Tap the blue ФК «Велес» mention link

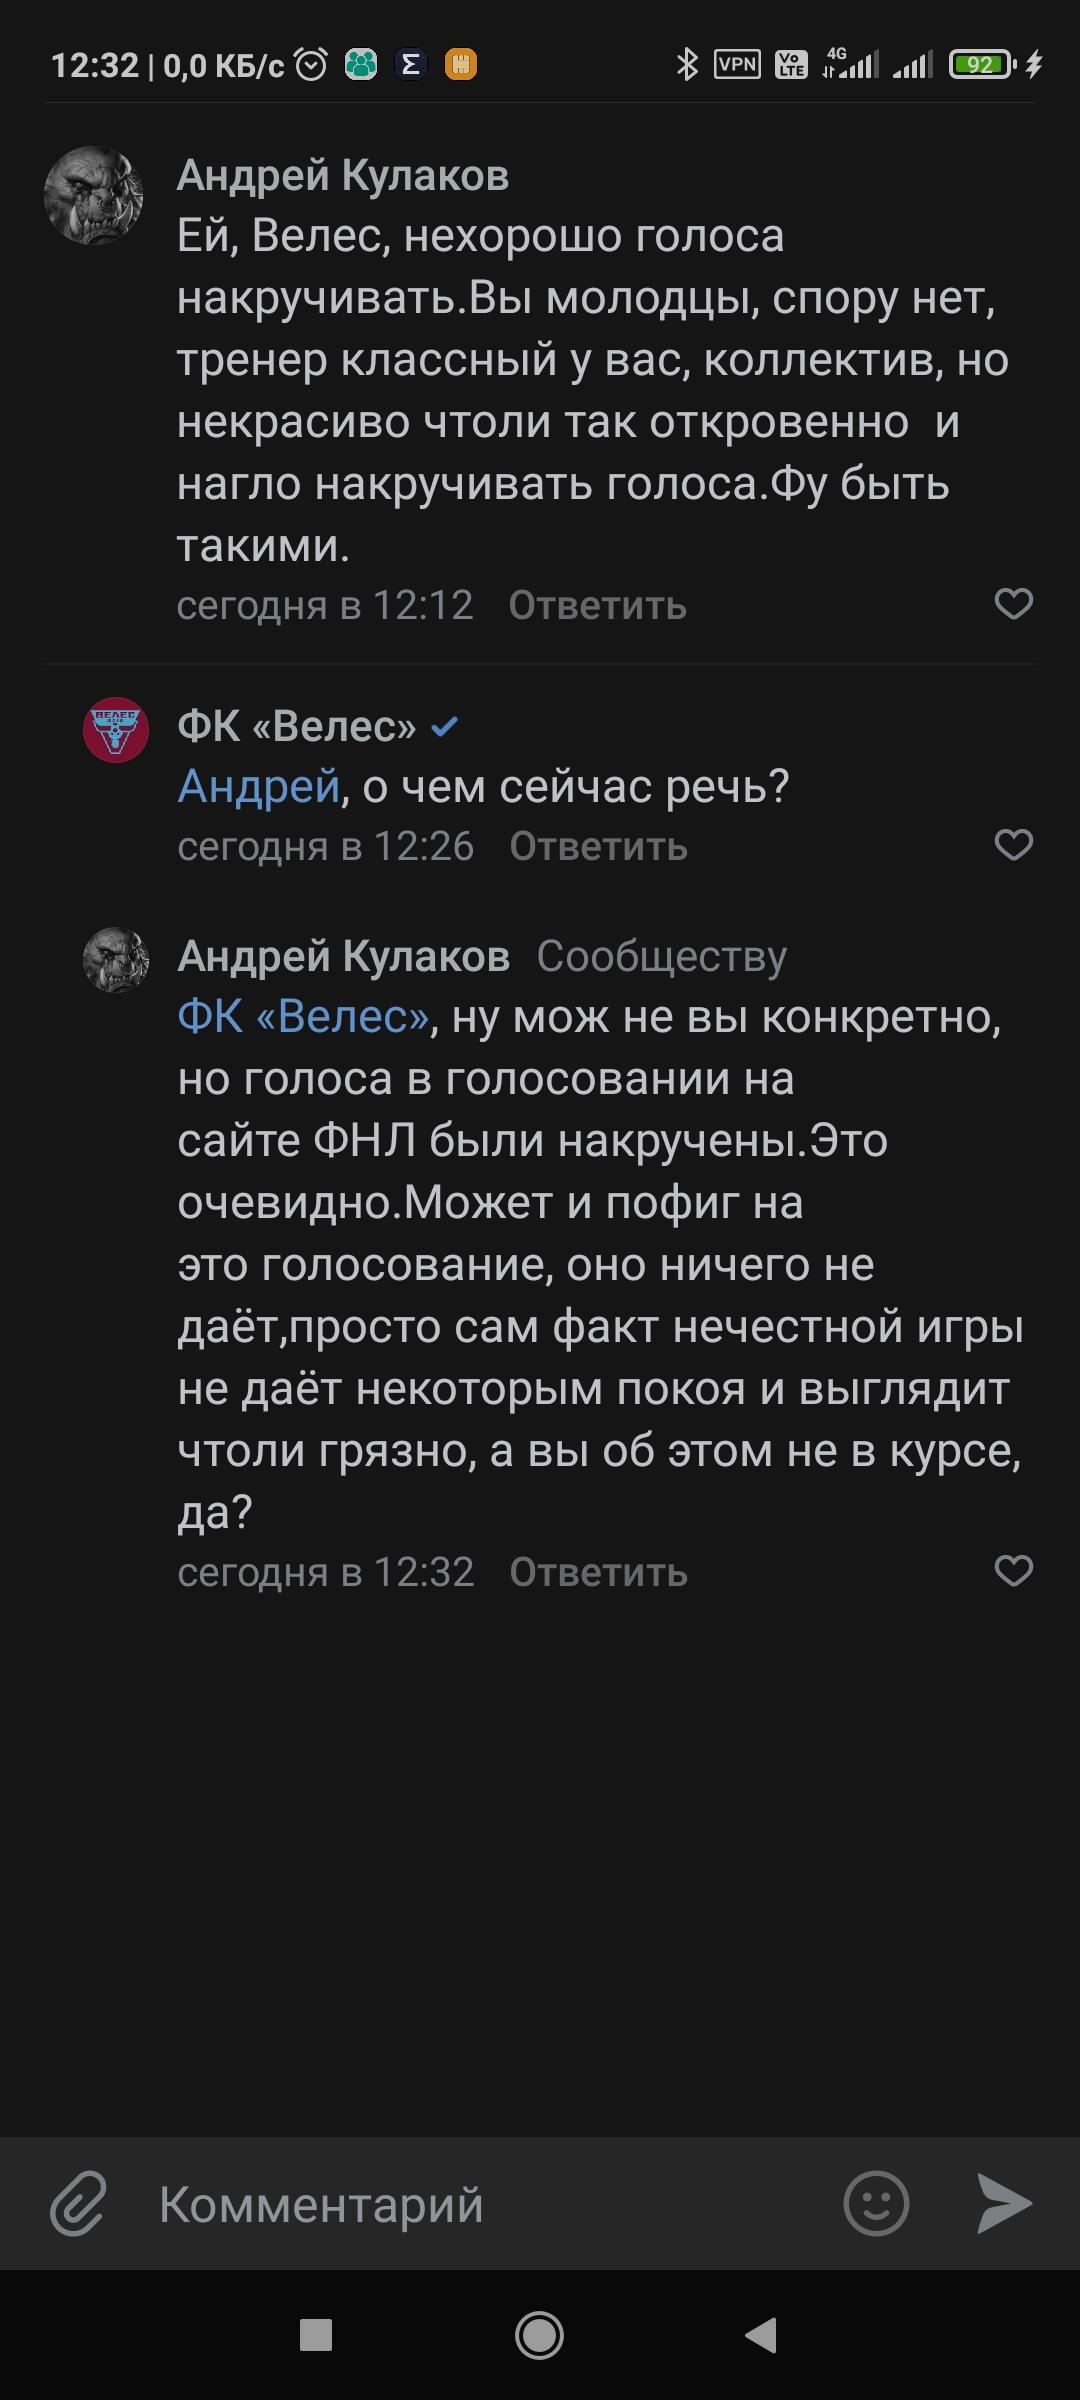tap(303, 1017)
